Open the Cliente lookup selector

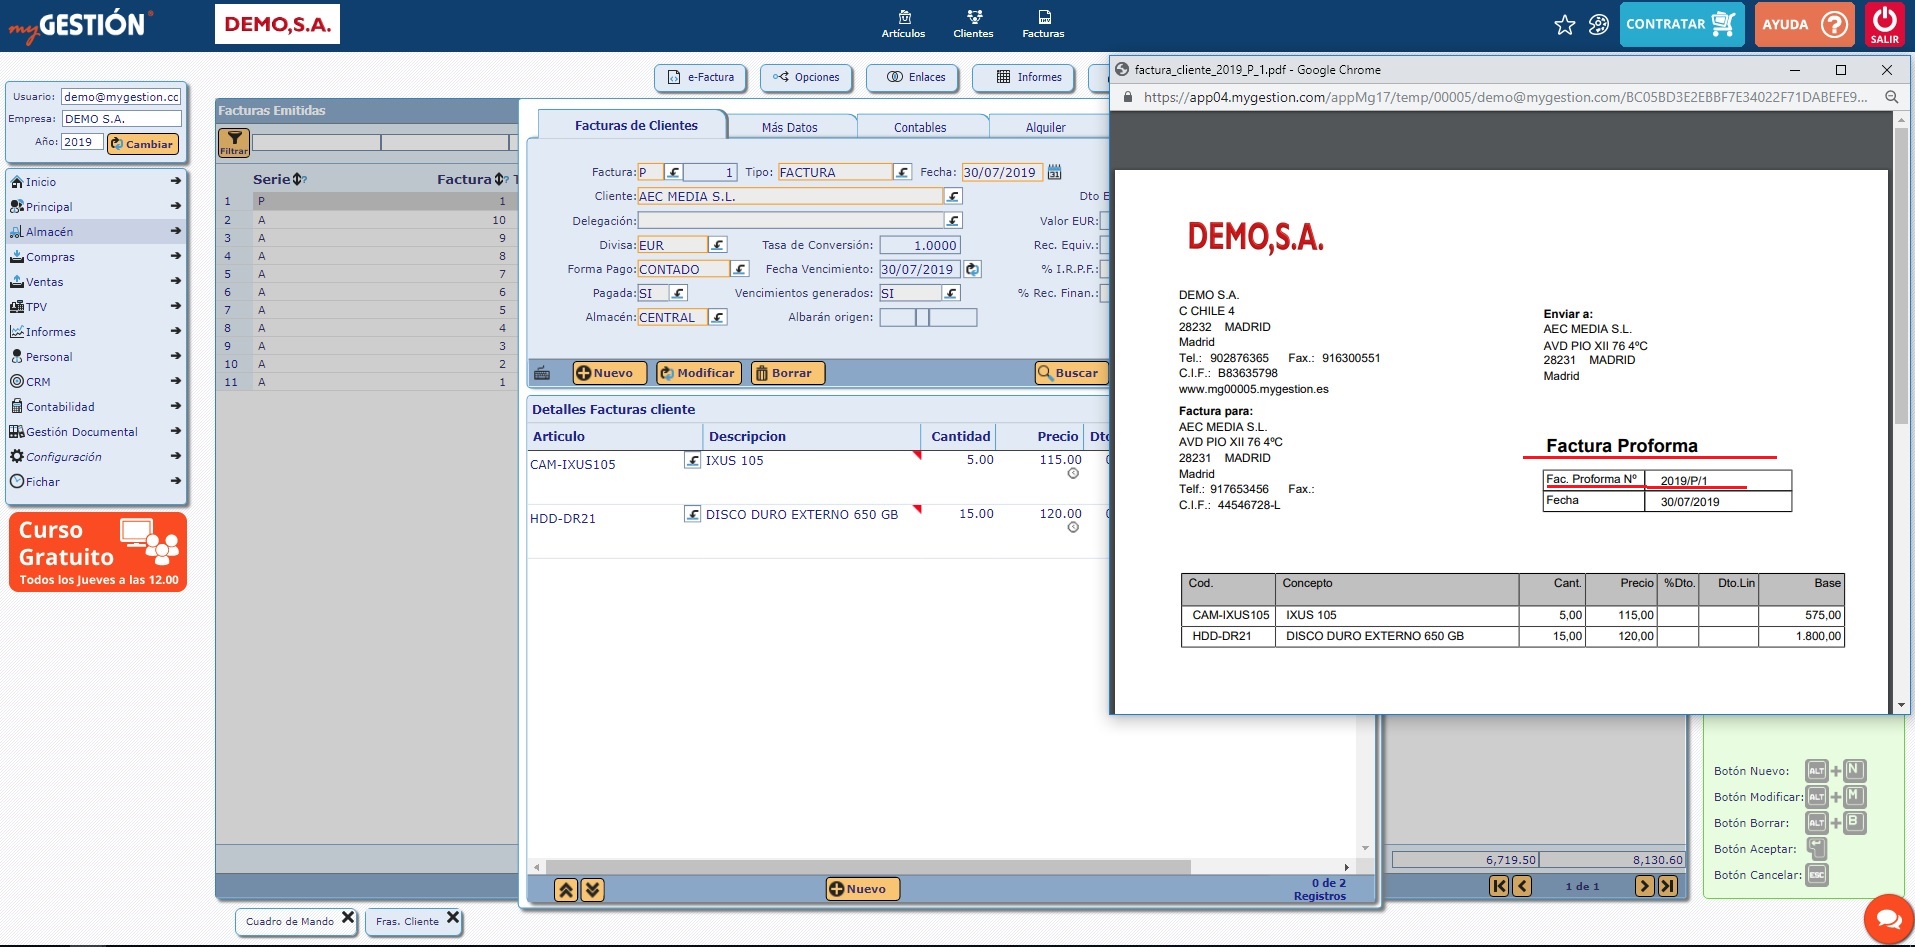coord(953,197)
